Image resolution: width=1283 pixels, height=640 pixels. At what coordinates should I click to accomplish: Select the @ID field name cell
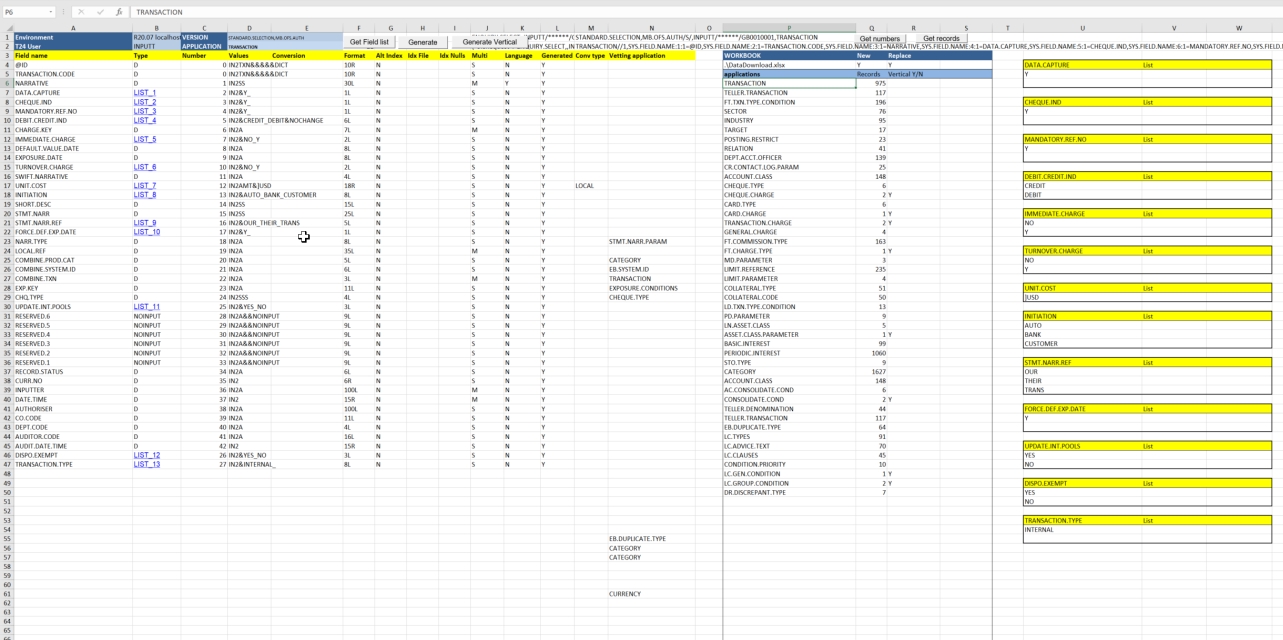[x=73, y=65]
